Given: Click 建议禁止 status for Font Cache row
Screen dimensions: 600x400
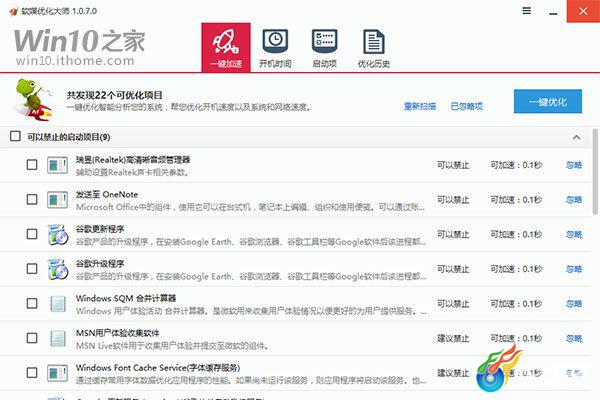Looking at the screenshot, I should 453,373.
